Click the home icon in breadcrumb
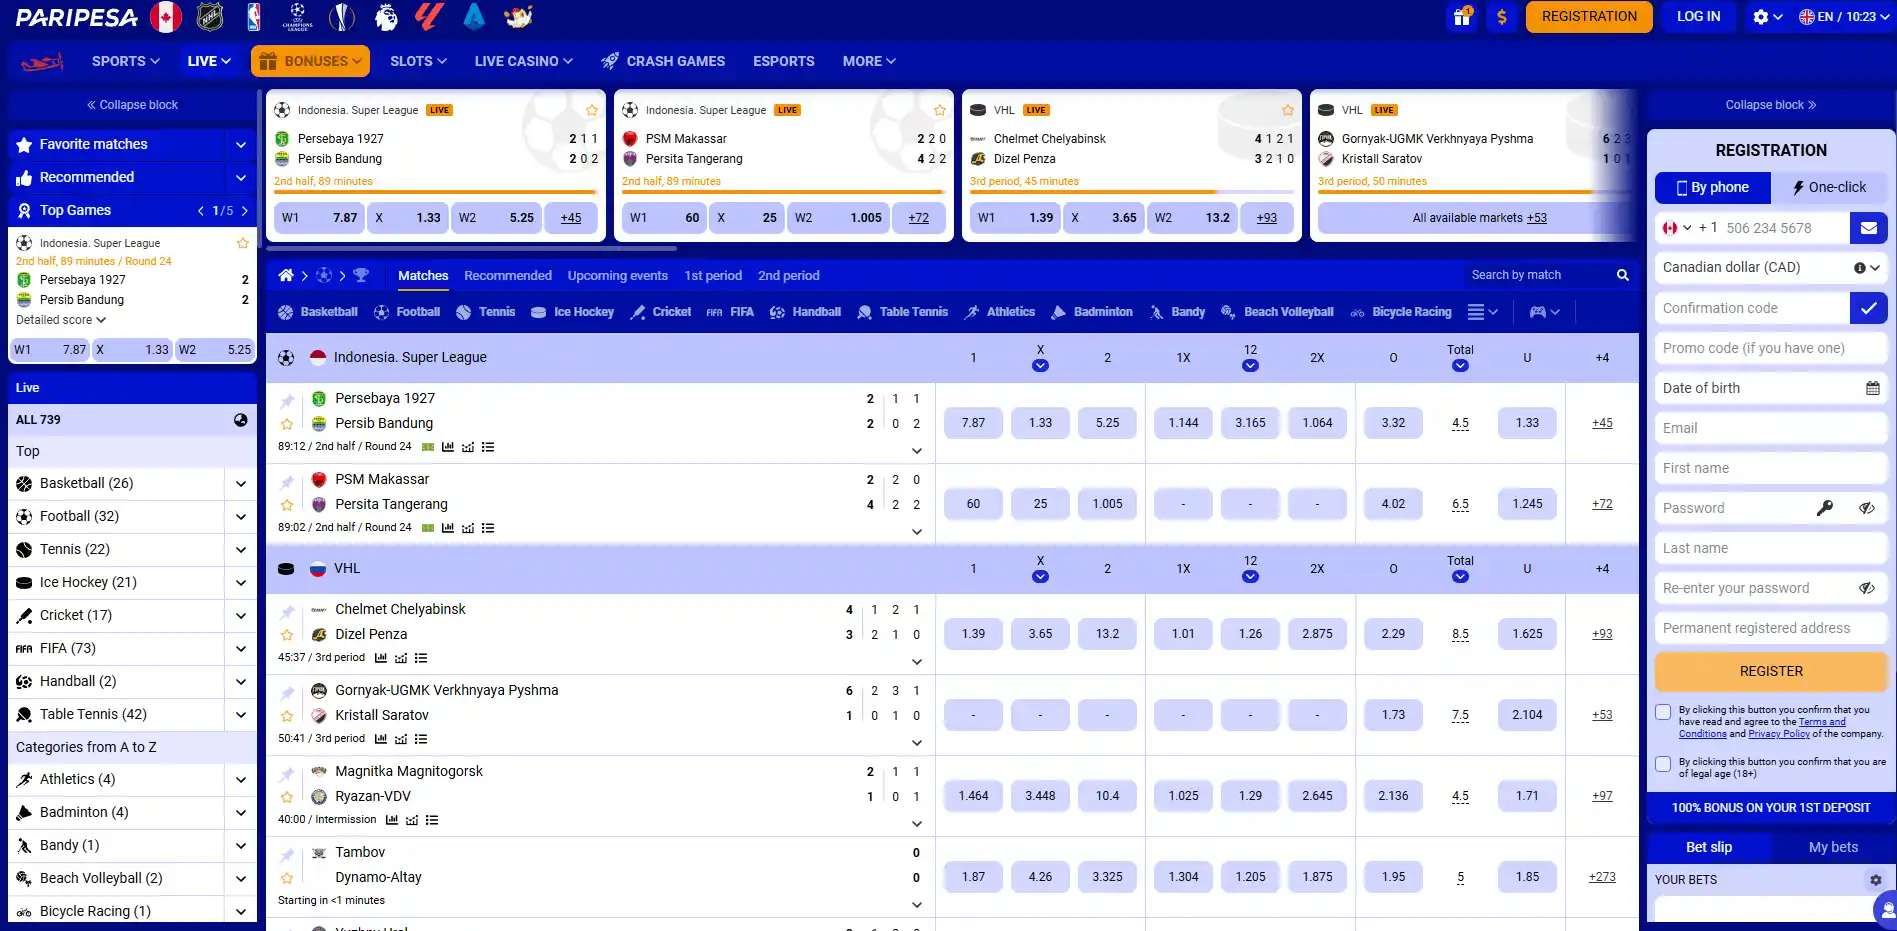This screenshot has height=931, width=1897. 286,276
